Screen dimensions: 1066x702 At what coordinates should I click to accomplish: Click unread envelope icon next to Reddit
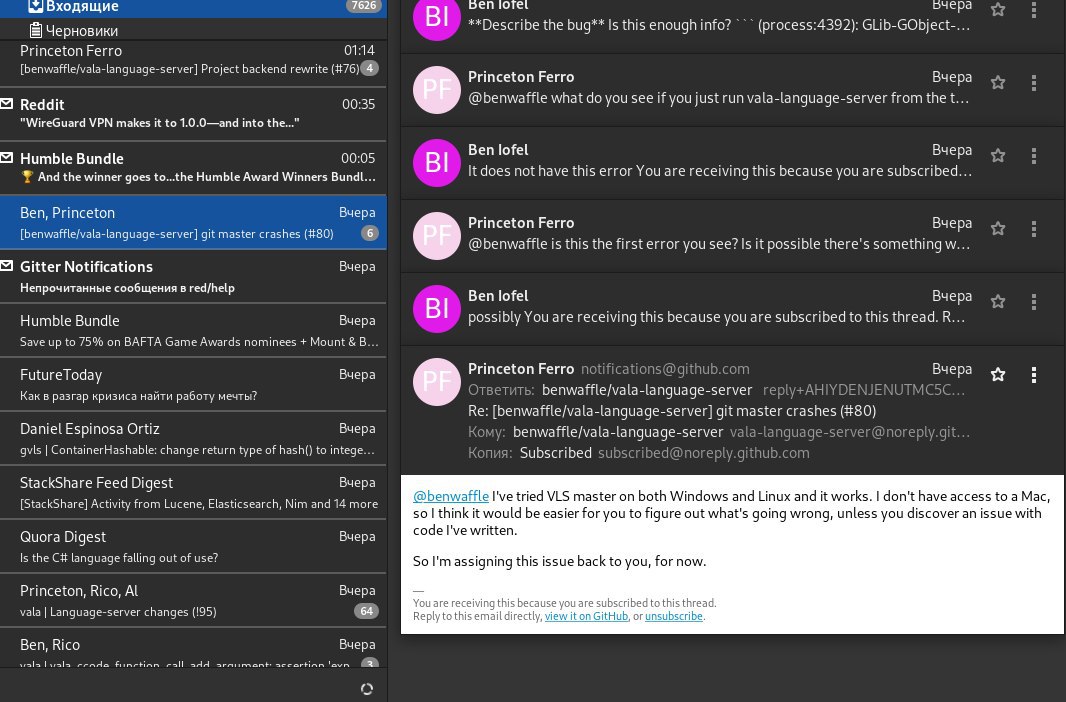click(7, 103)
